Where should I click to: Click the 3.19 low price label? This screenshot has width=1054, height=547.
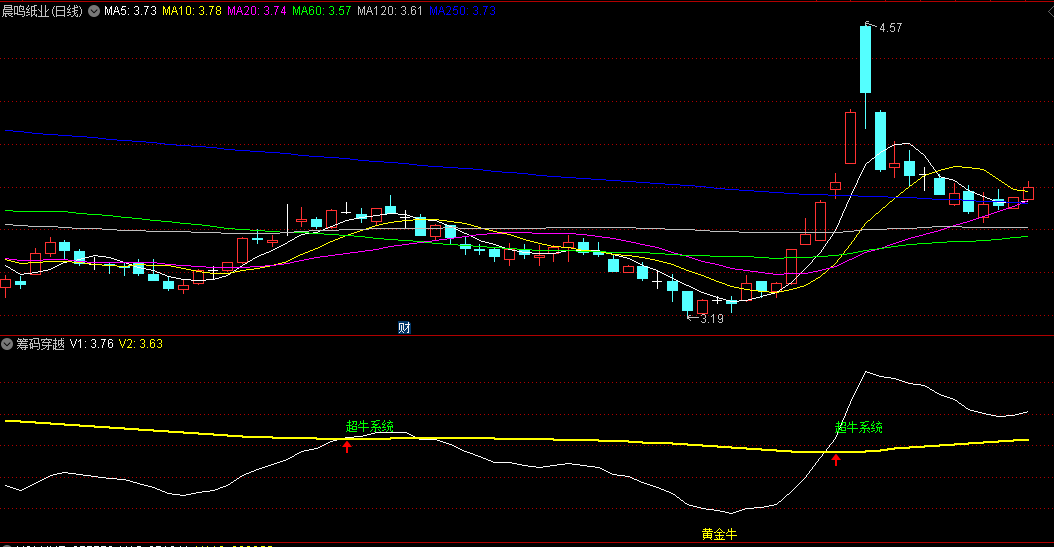(712, 319)
